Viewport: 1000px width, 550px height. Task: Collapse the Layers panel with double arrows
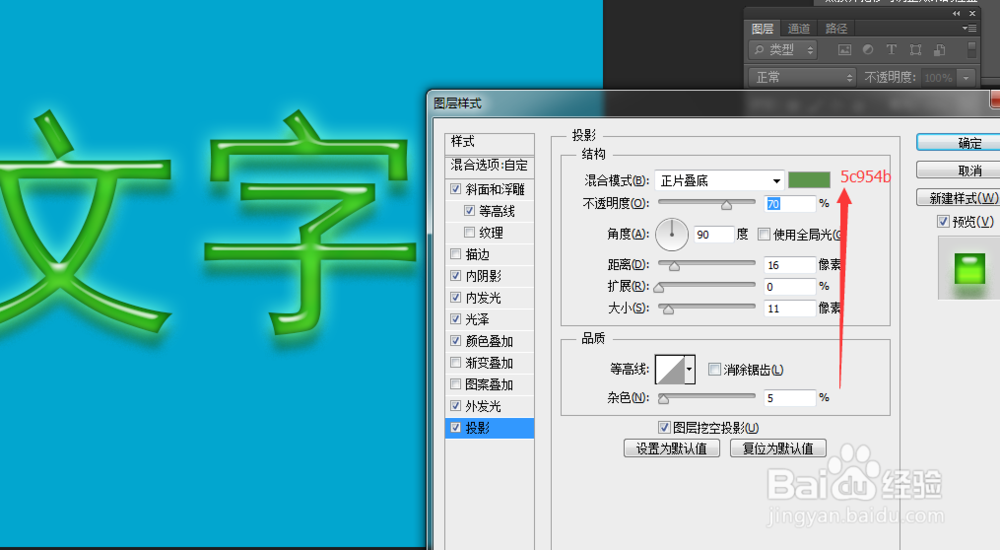coord(956,13)
